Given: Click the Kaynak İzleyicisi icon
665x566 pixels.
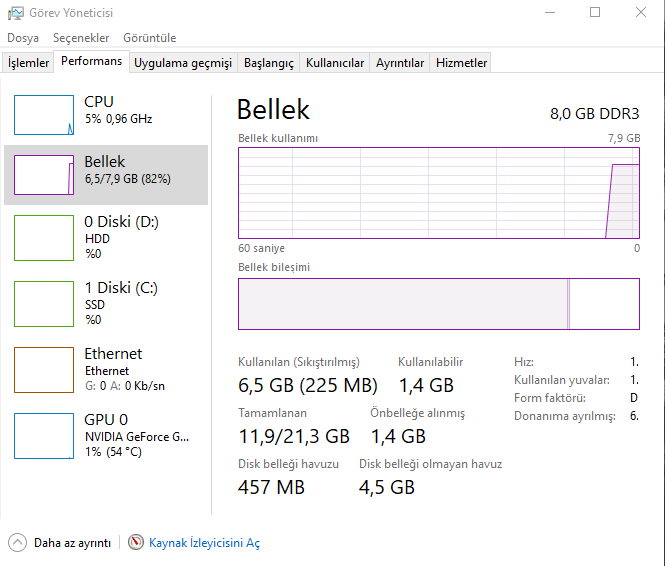Looking at the screenshot, I should coord(136,542).
